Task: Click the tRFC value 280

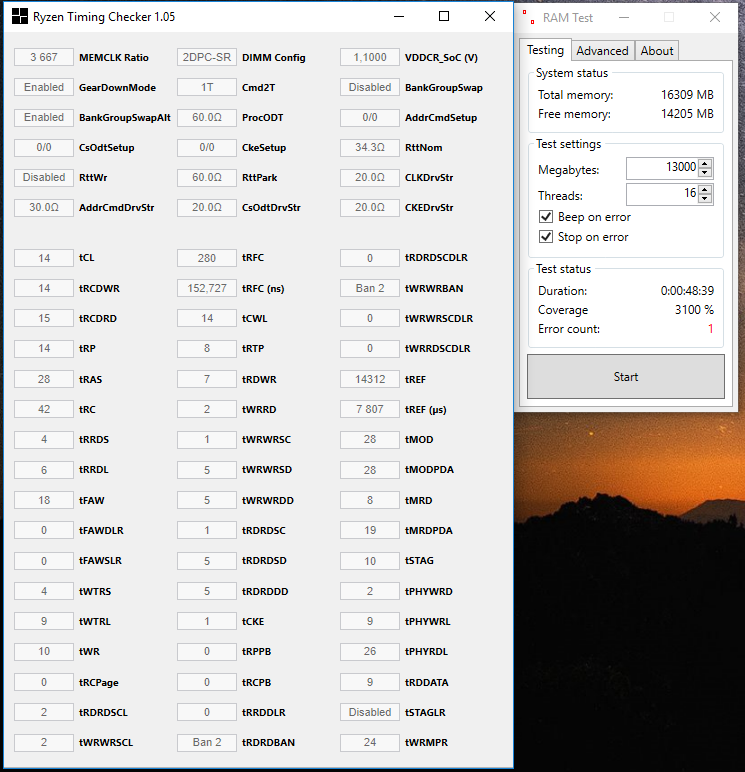Action: pyautogui.click(x=207, y=258)
